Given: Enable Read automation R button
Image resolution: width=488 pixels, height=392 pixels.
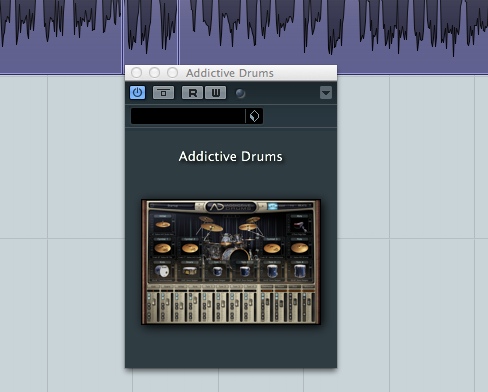Looking at the screenshot, I should pyautogui.click(x=192, y=93).
